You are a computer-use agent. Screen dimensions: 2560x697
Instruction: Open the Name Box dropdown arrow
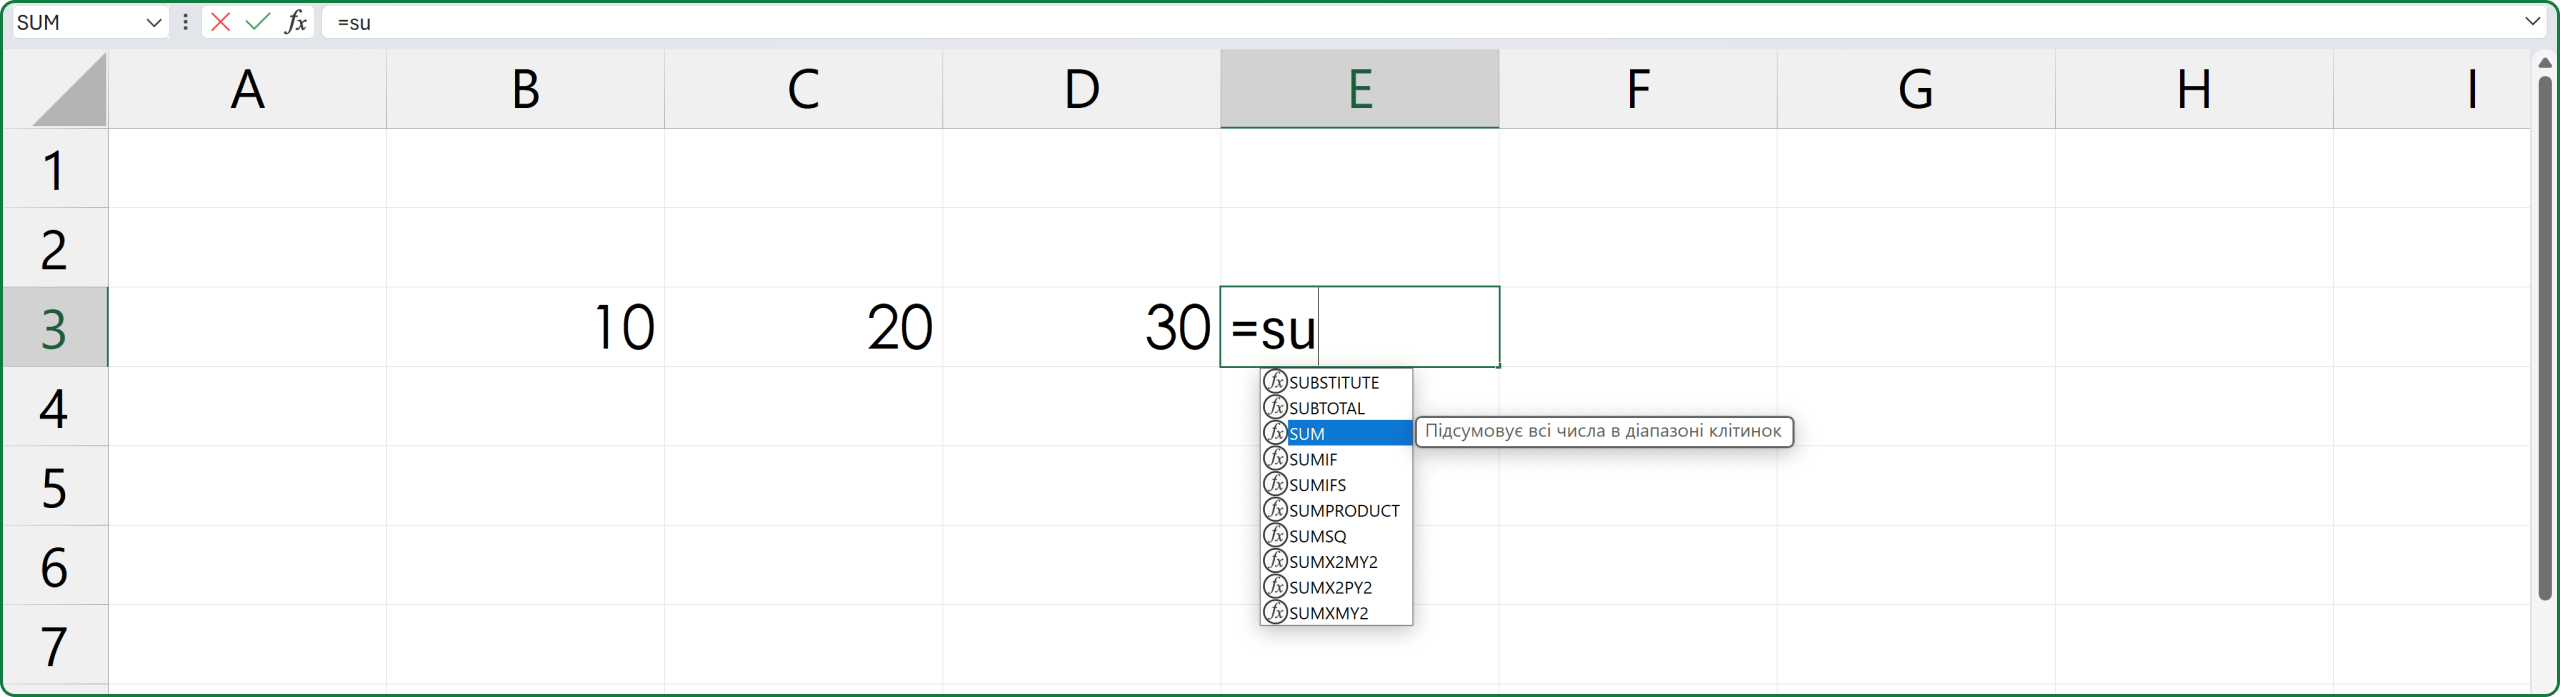pyautogui.click(x=154, y=22)
